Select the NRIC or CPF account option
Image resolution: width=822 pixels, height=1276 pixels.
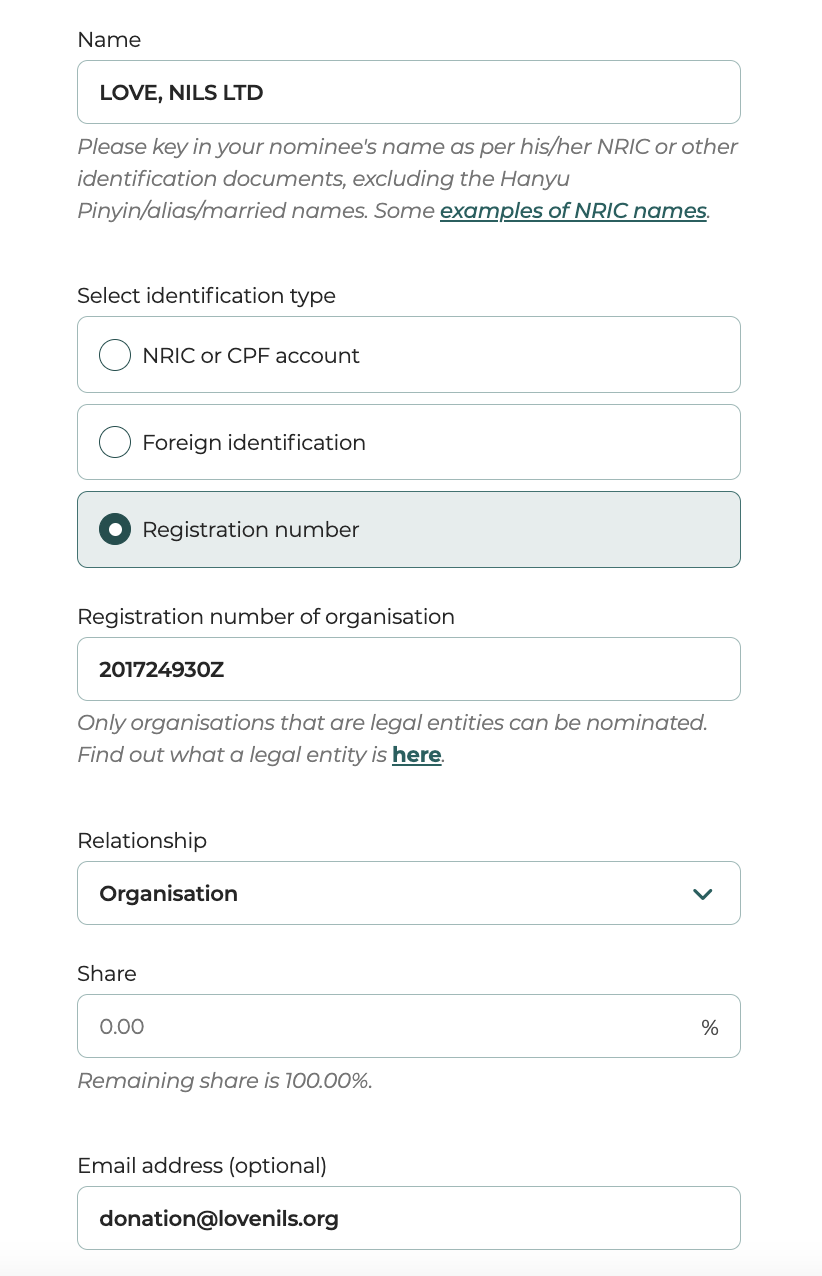point(116,355)
